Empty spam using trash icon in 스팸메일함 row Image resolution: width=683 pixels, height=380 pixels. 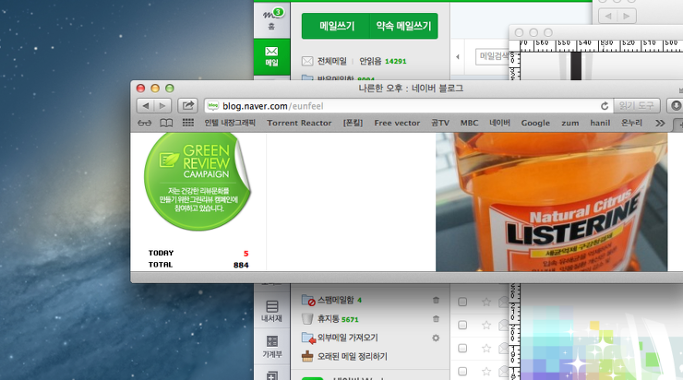(x=436, y=300)
